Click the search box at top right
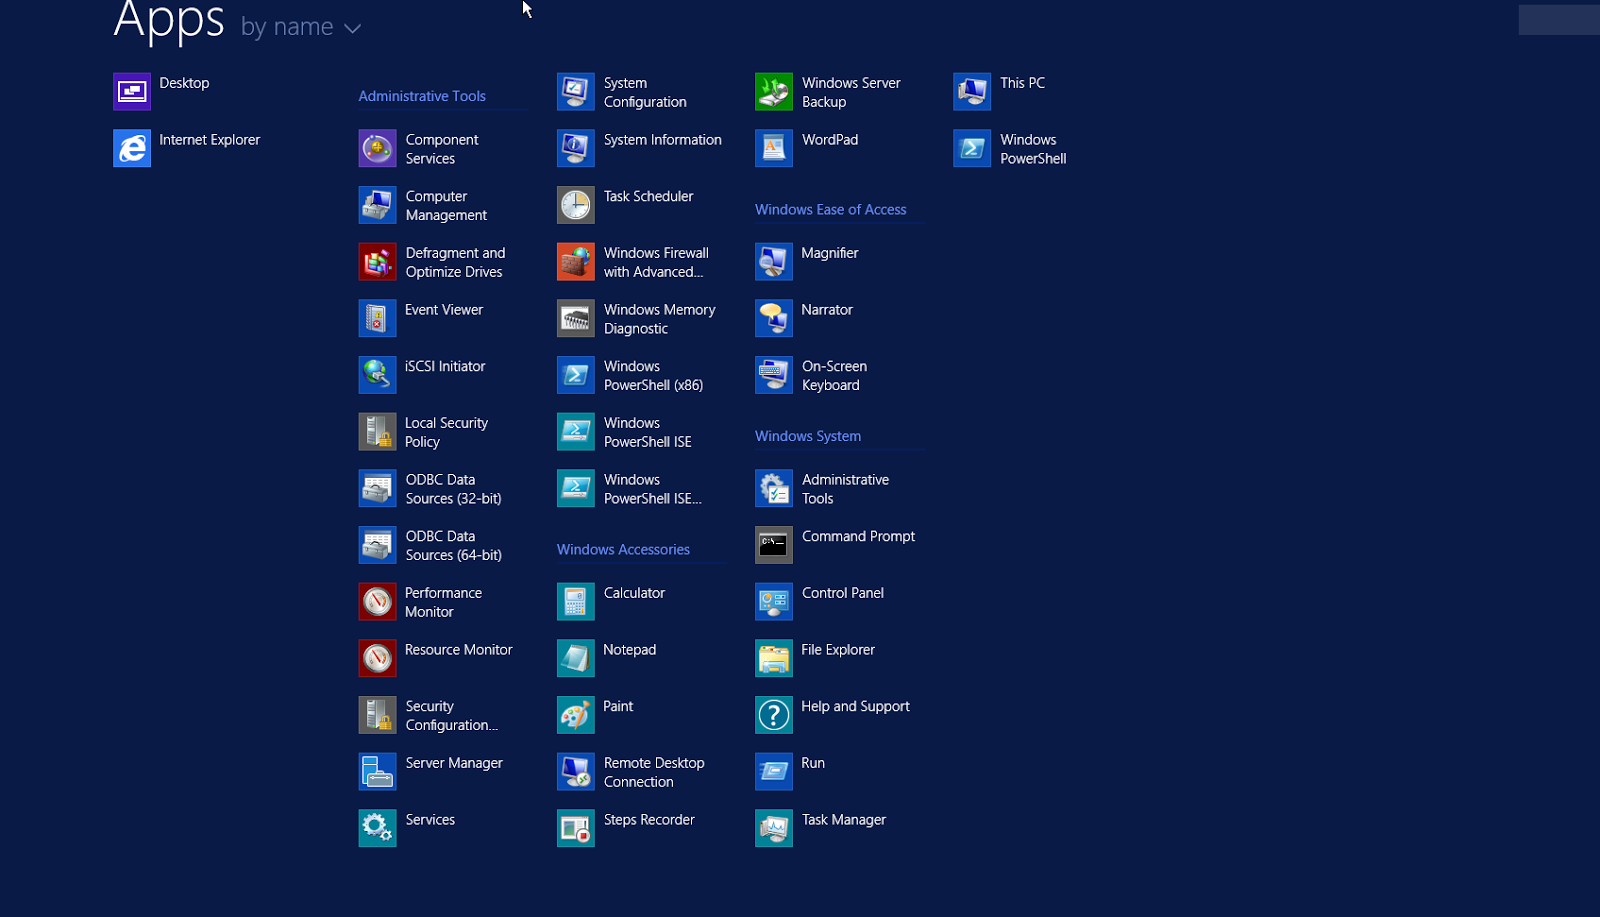Image resolution: width=1600 pixels, height=917 pixels. (1559, 20)
